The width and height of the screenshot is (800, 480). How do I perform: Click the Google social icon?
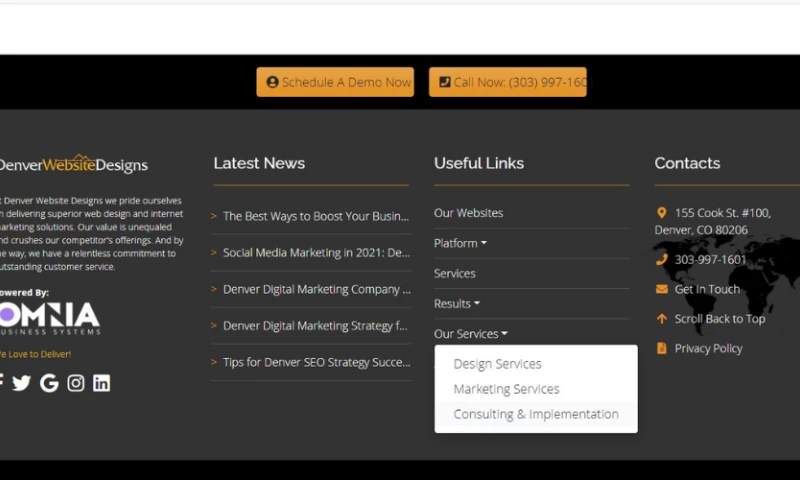48,383
